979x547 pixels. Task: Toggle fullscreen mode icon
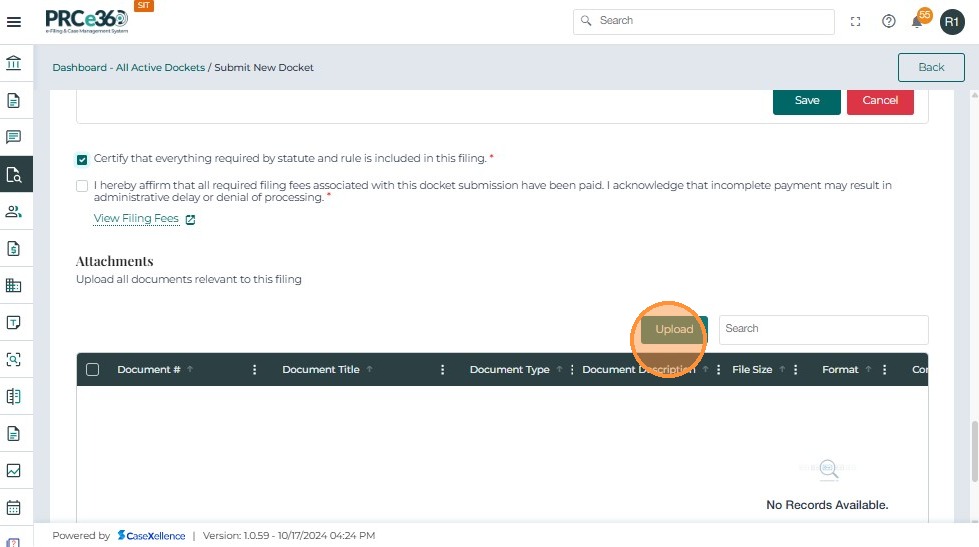point(856,22)
